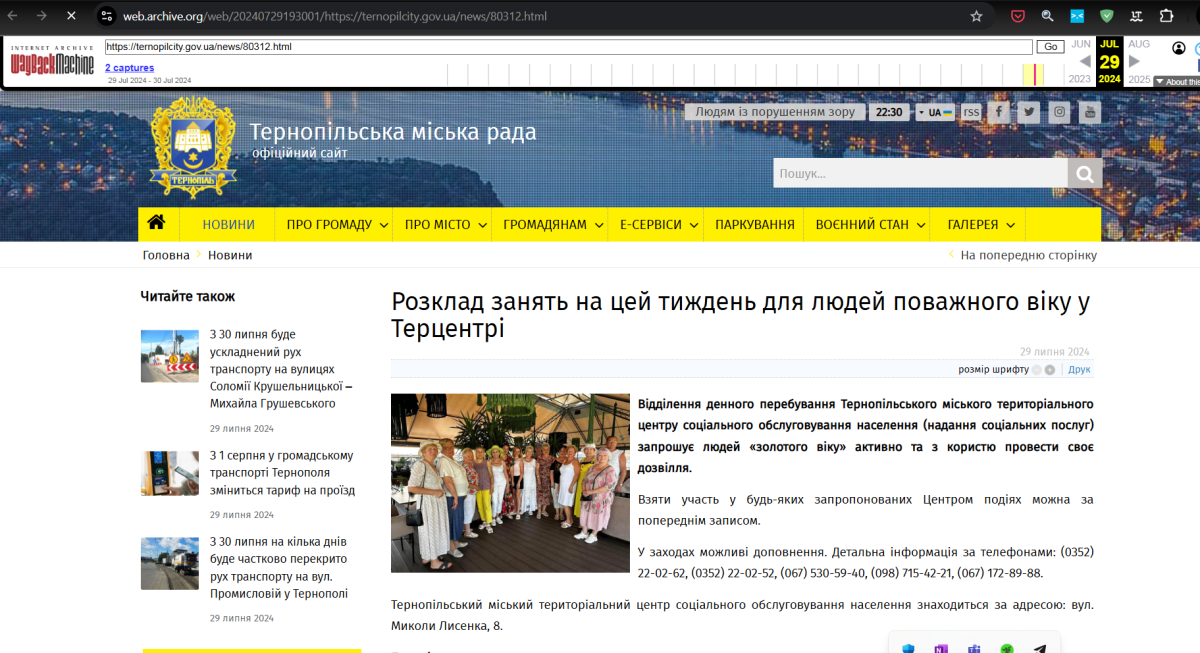Image resolution: width=1200 pixels, height=653 pixels.
Task: Open the Twitter social media icon
Action: [x=1029, y=112]
